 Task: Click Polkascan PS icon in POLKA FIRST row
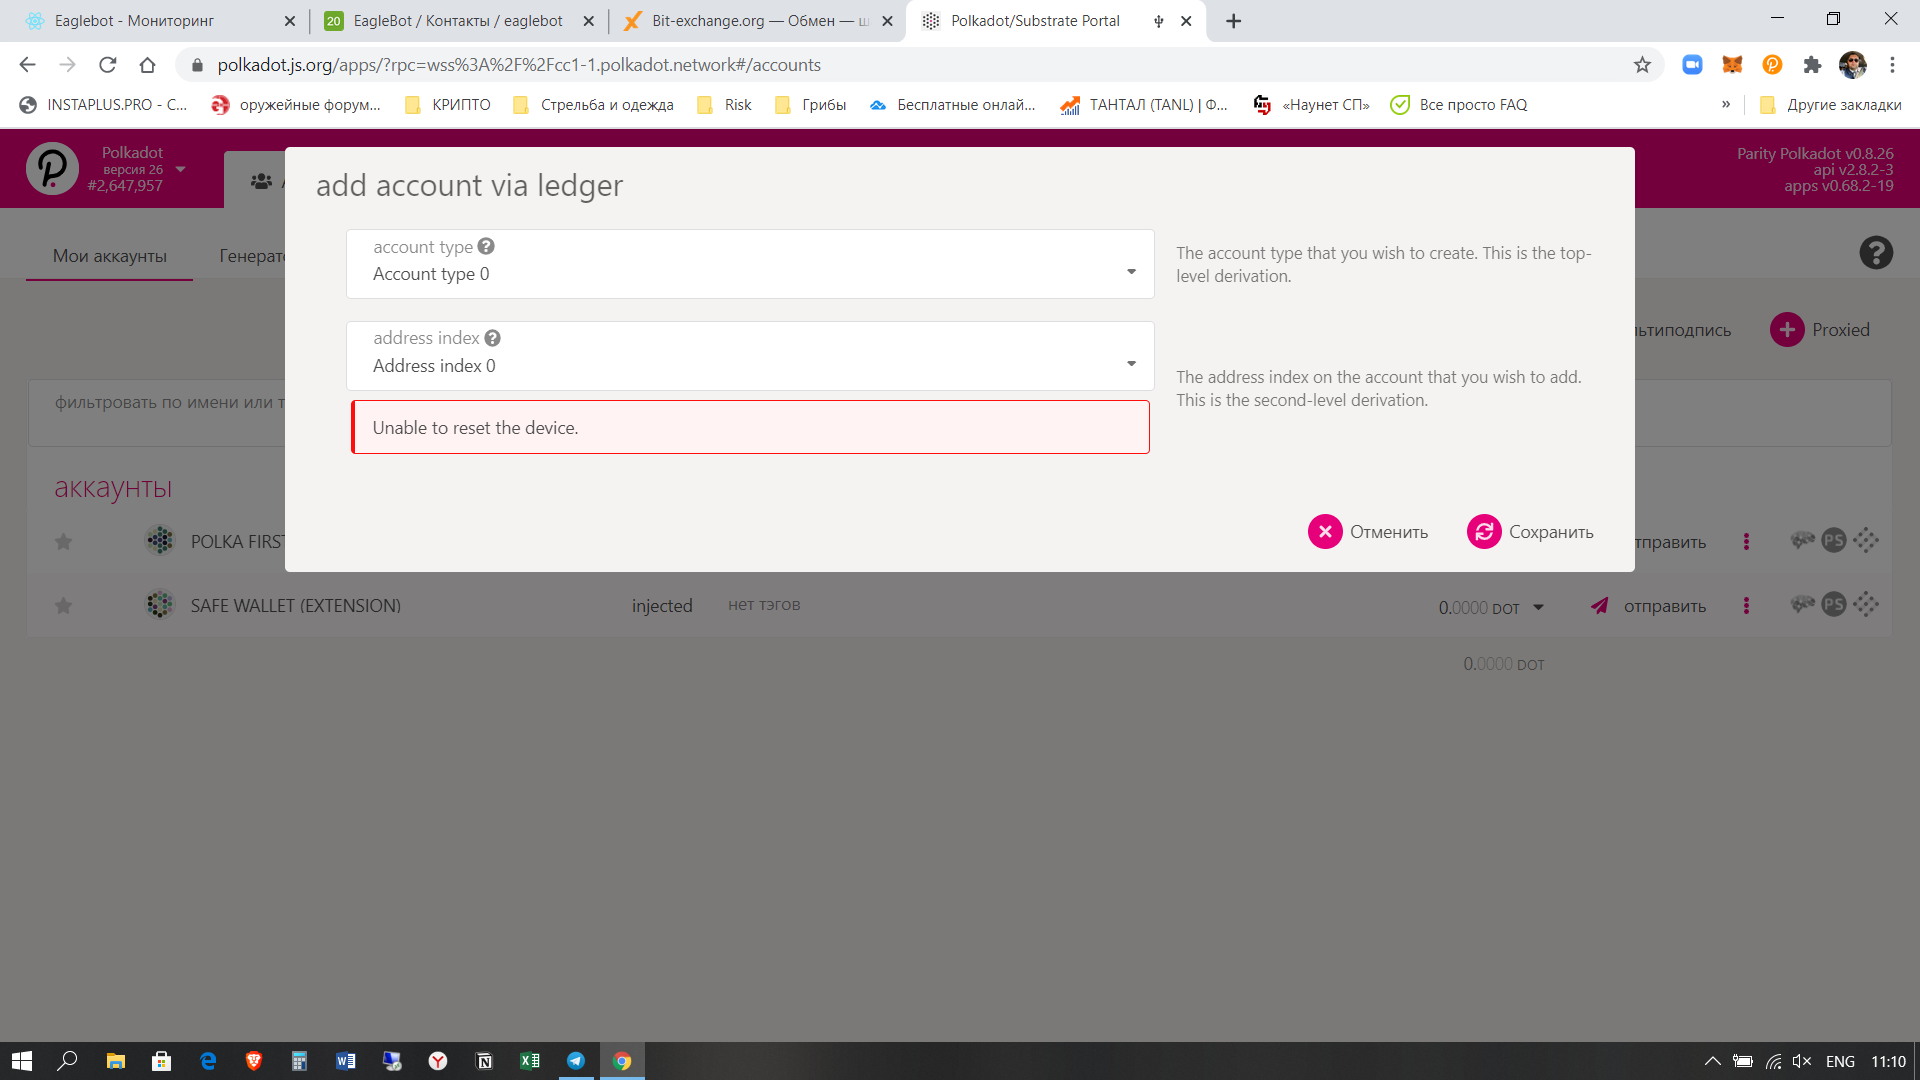[1833, 540]
